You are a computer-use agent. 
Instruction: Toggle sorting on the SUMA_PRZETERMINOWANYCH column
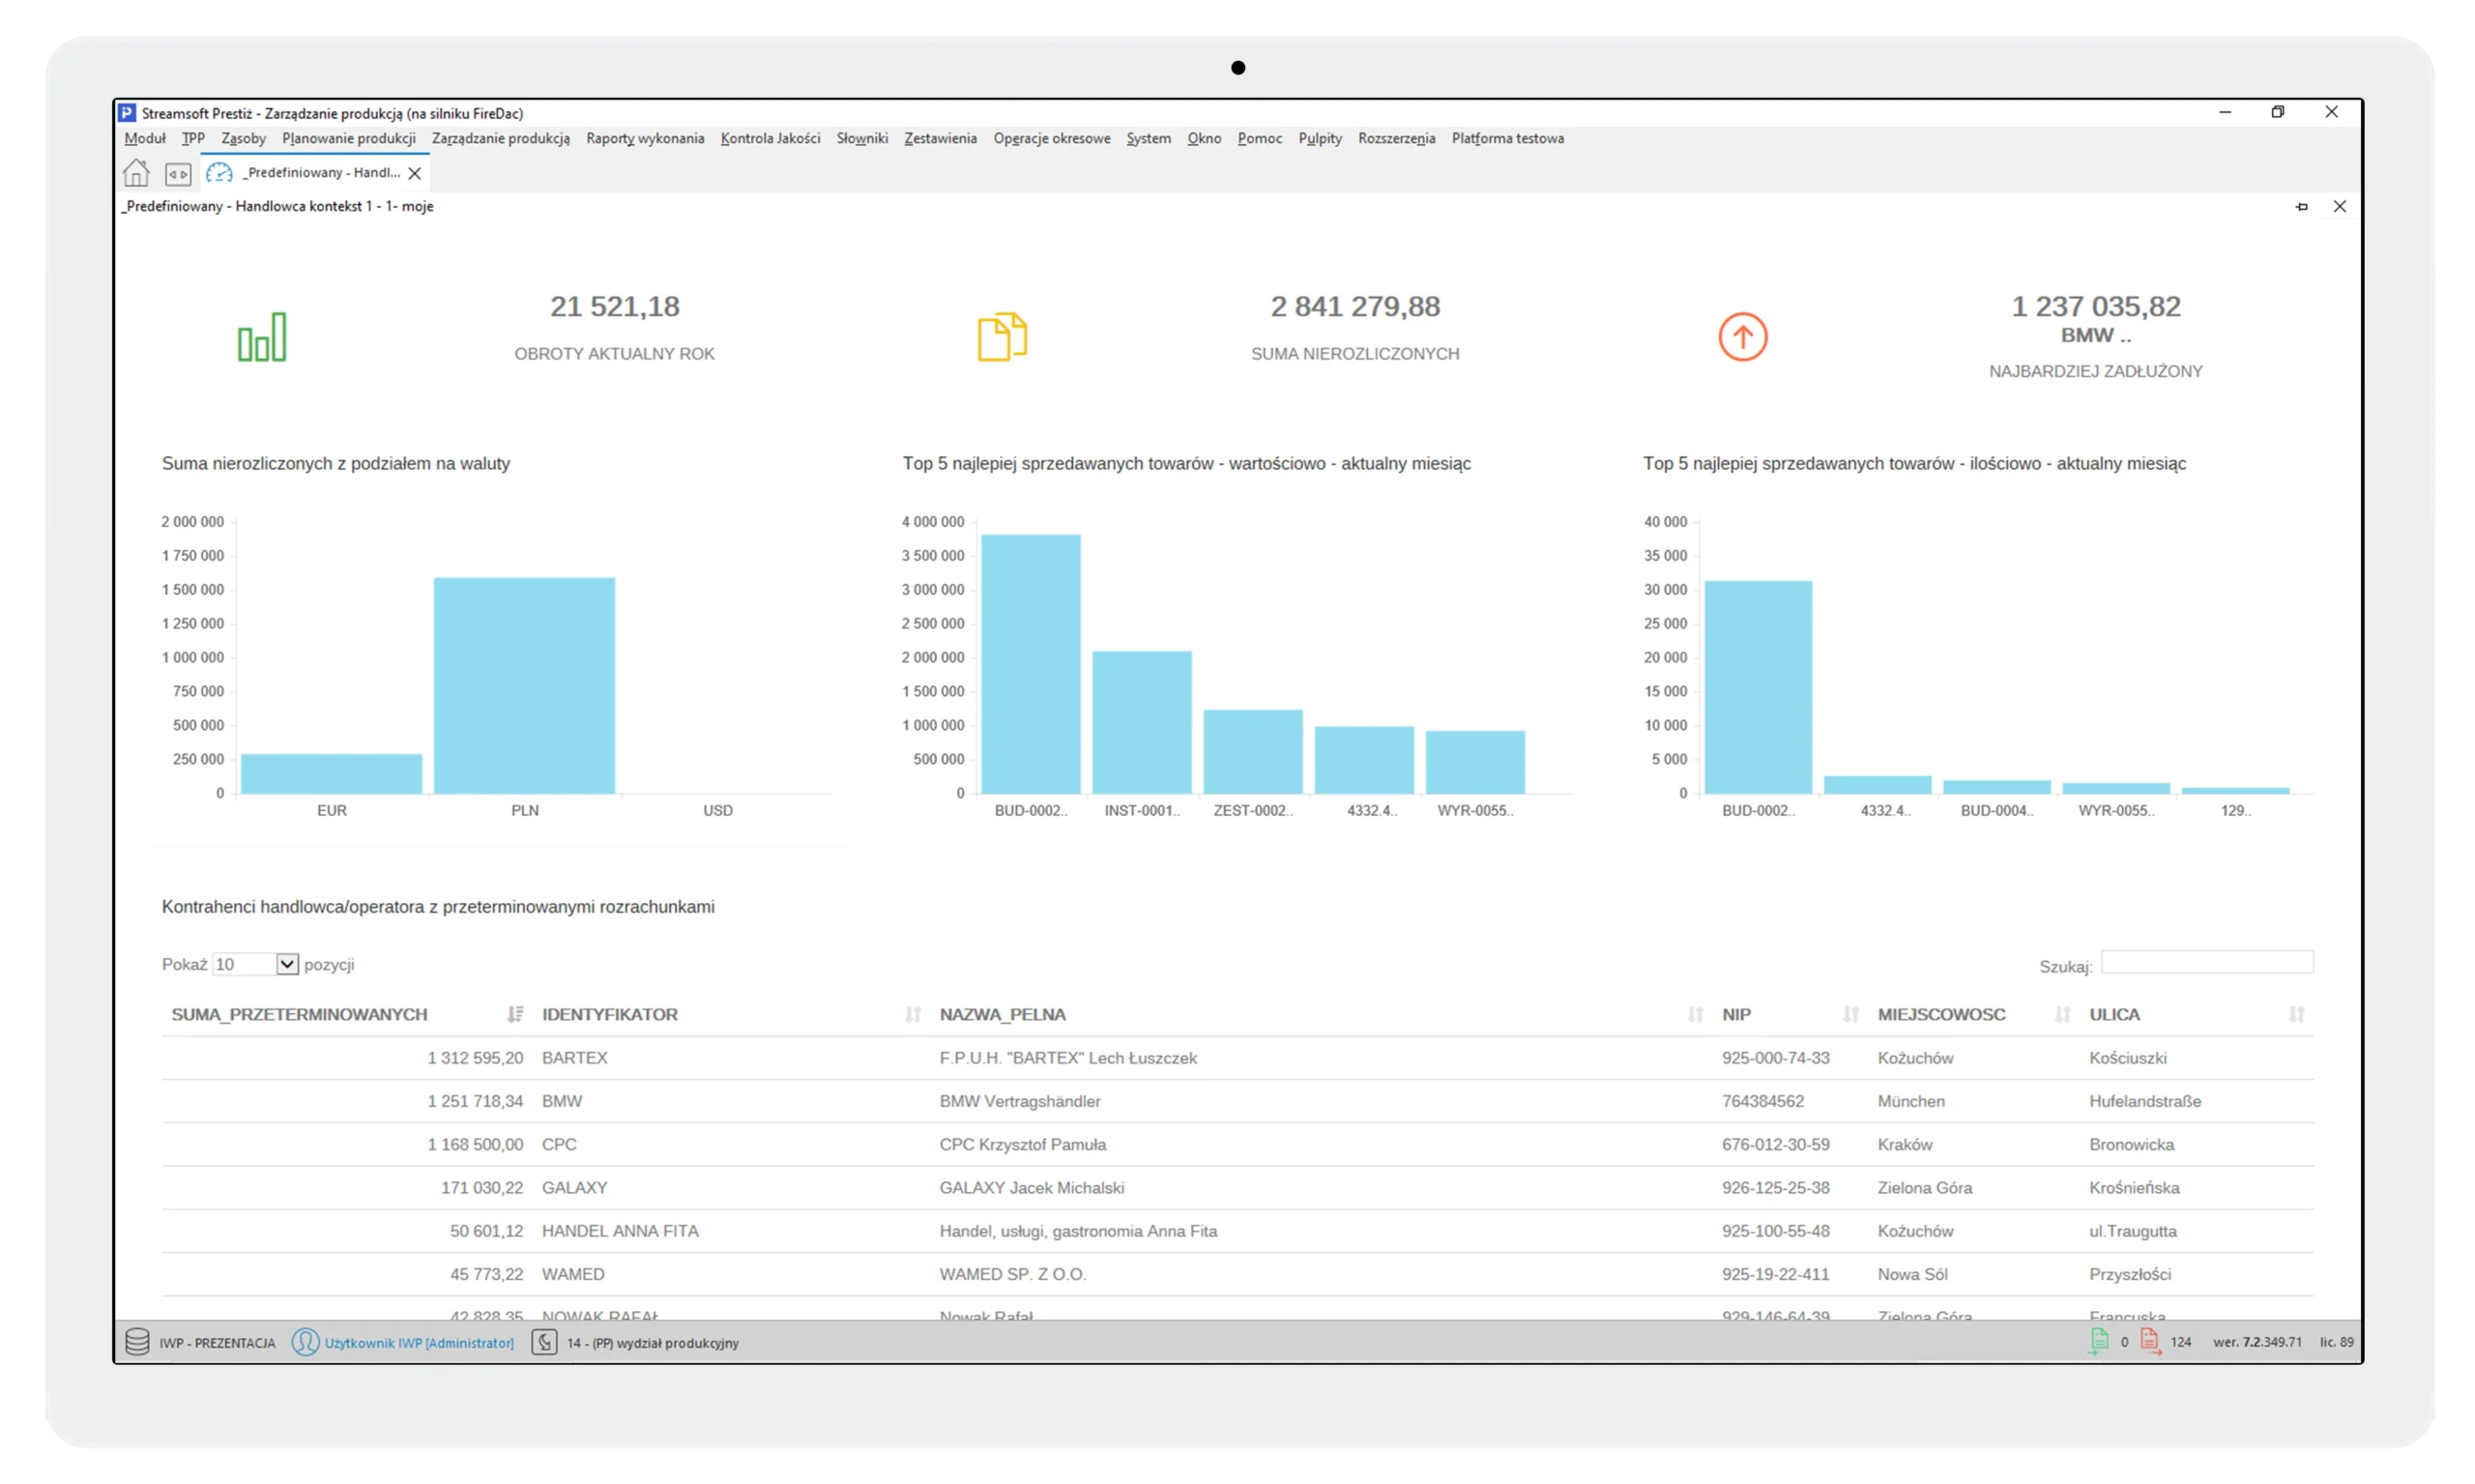point(515,1014)
